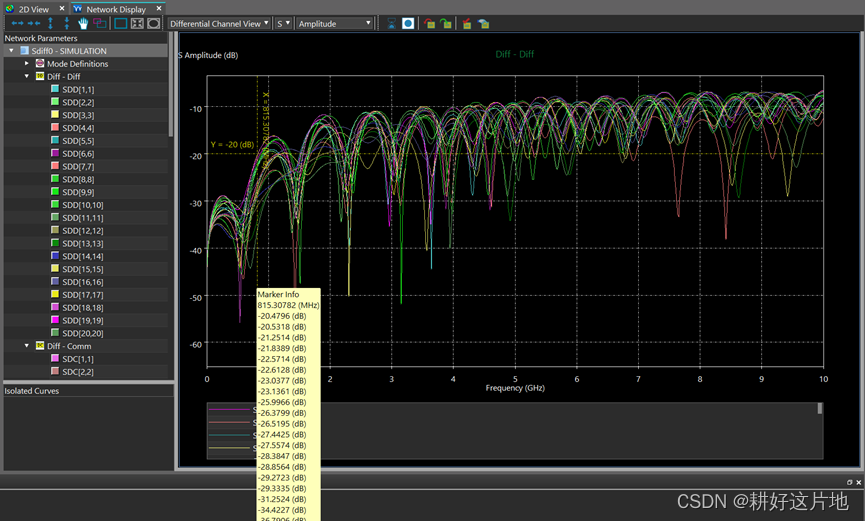
Task: Click the Sdiff0 simulation node icon
Action: 24,51
